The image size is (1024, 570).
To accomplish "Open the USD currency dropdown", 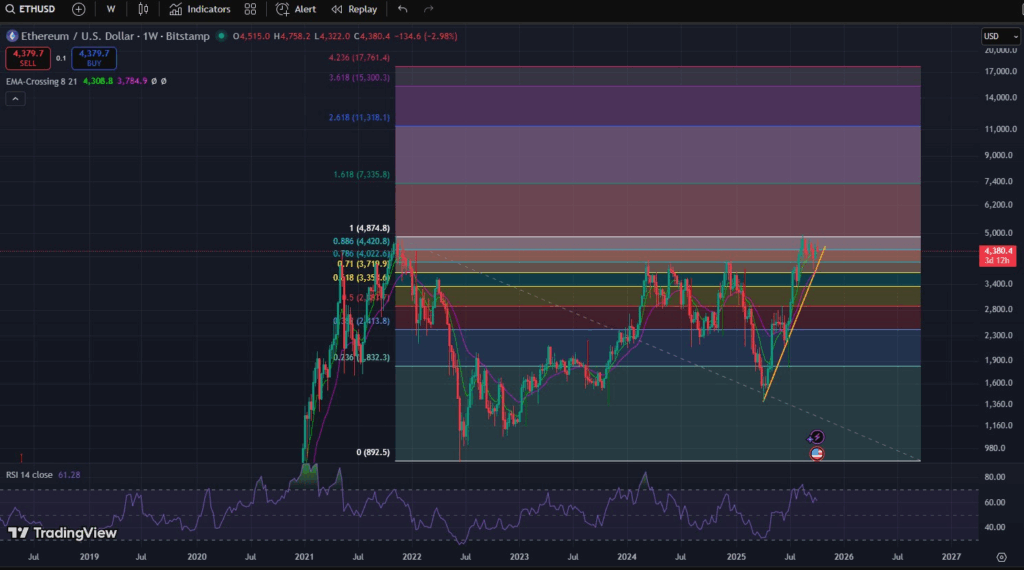I will 1000,36.
